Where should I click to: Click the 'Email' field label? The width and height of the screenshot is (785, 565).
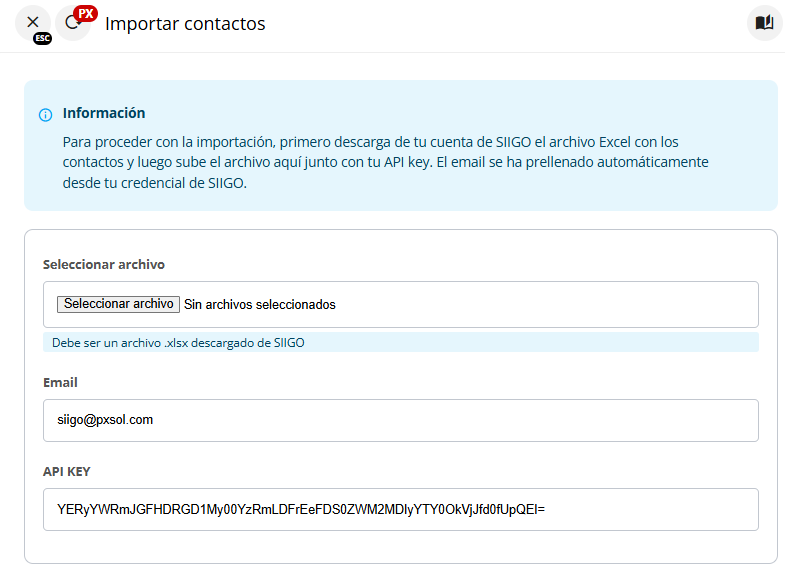click(x=60, y=382)
